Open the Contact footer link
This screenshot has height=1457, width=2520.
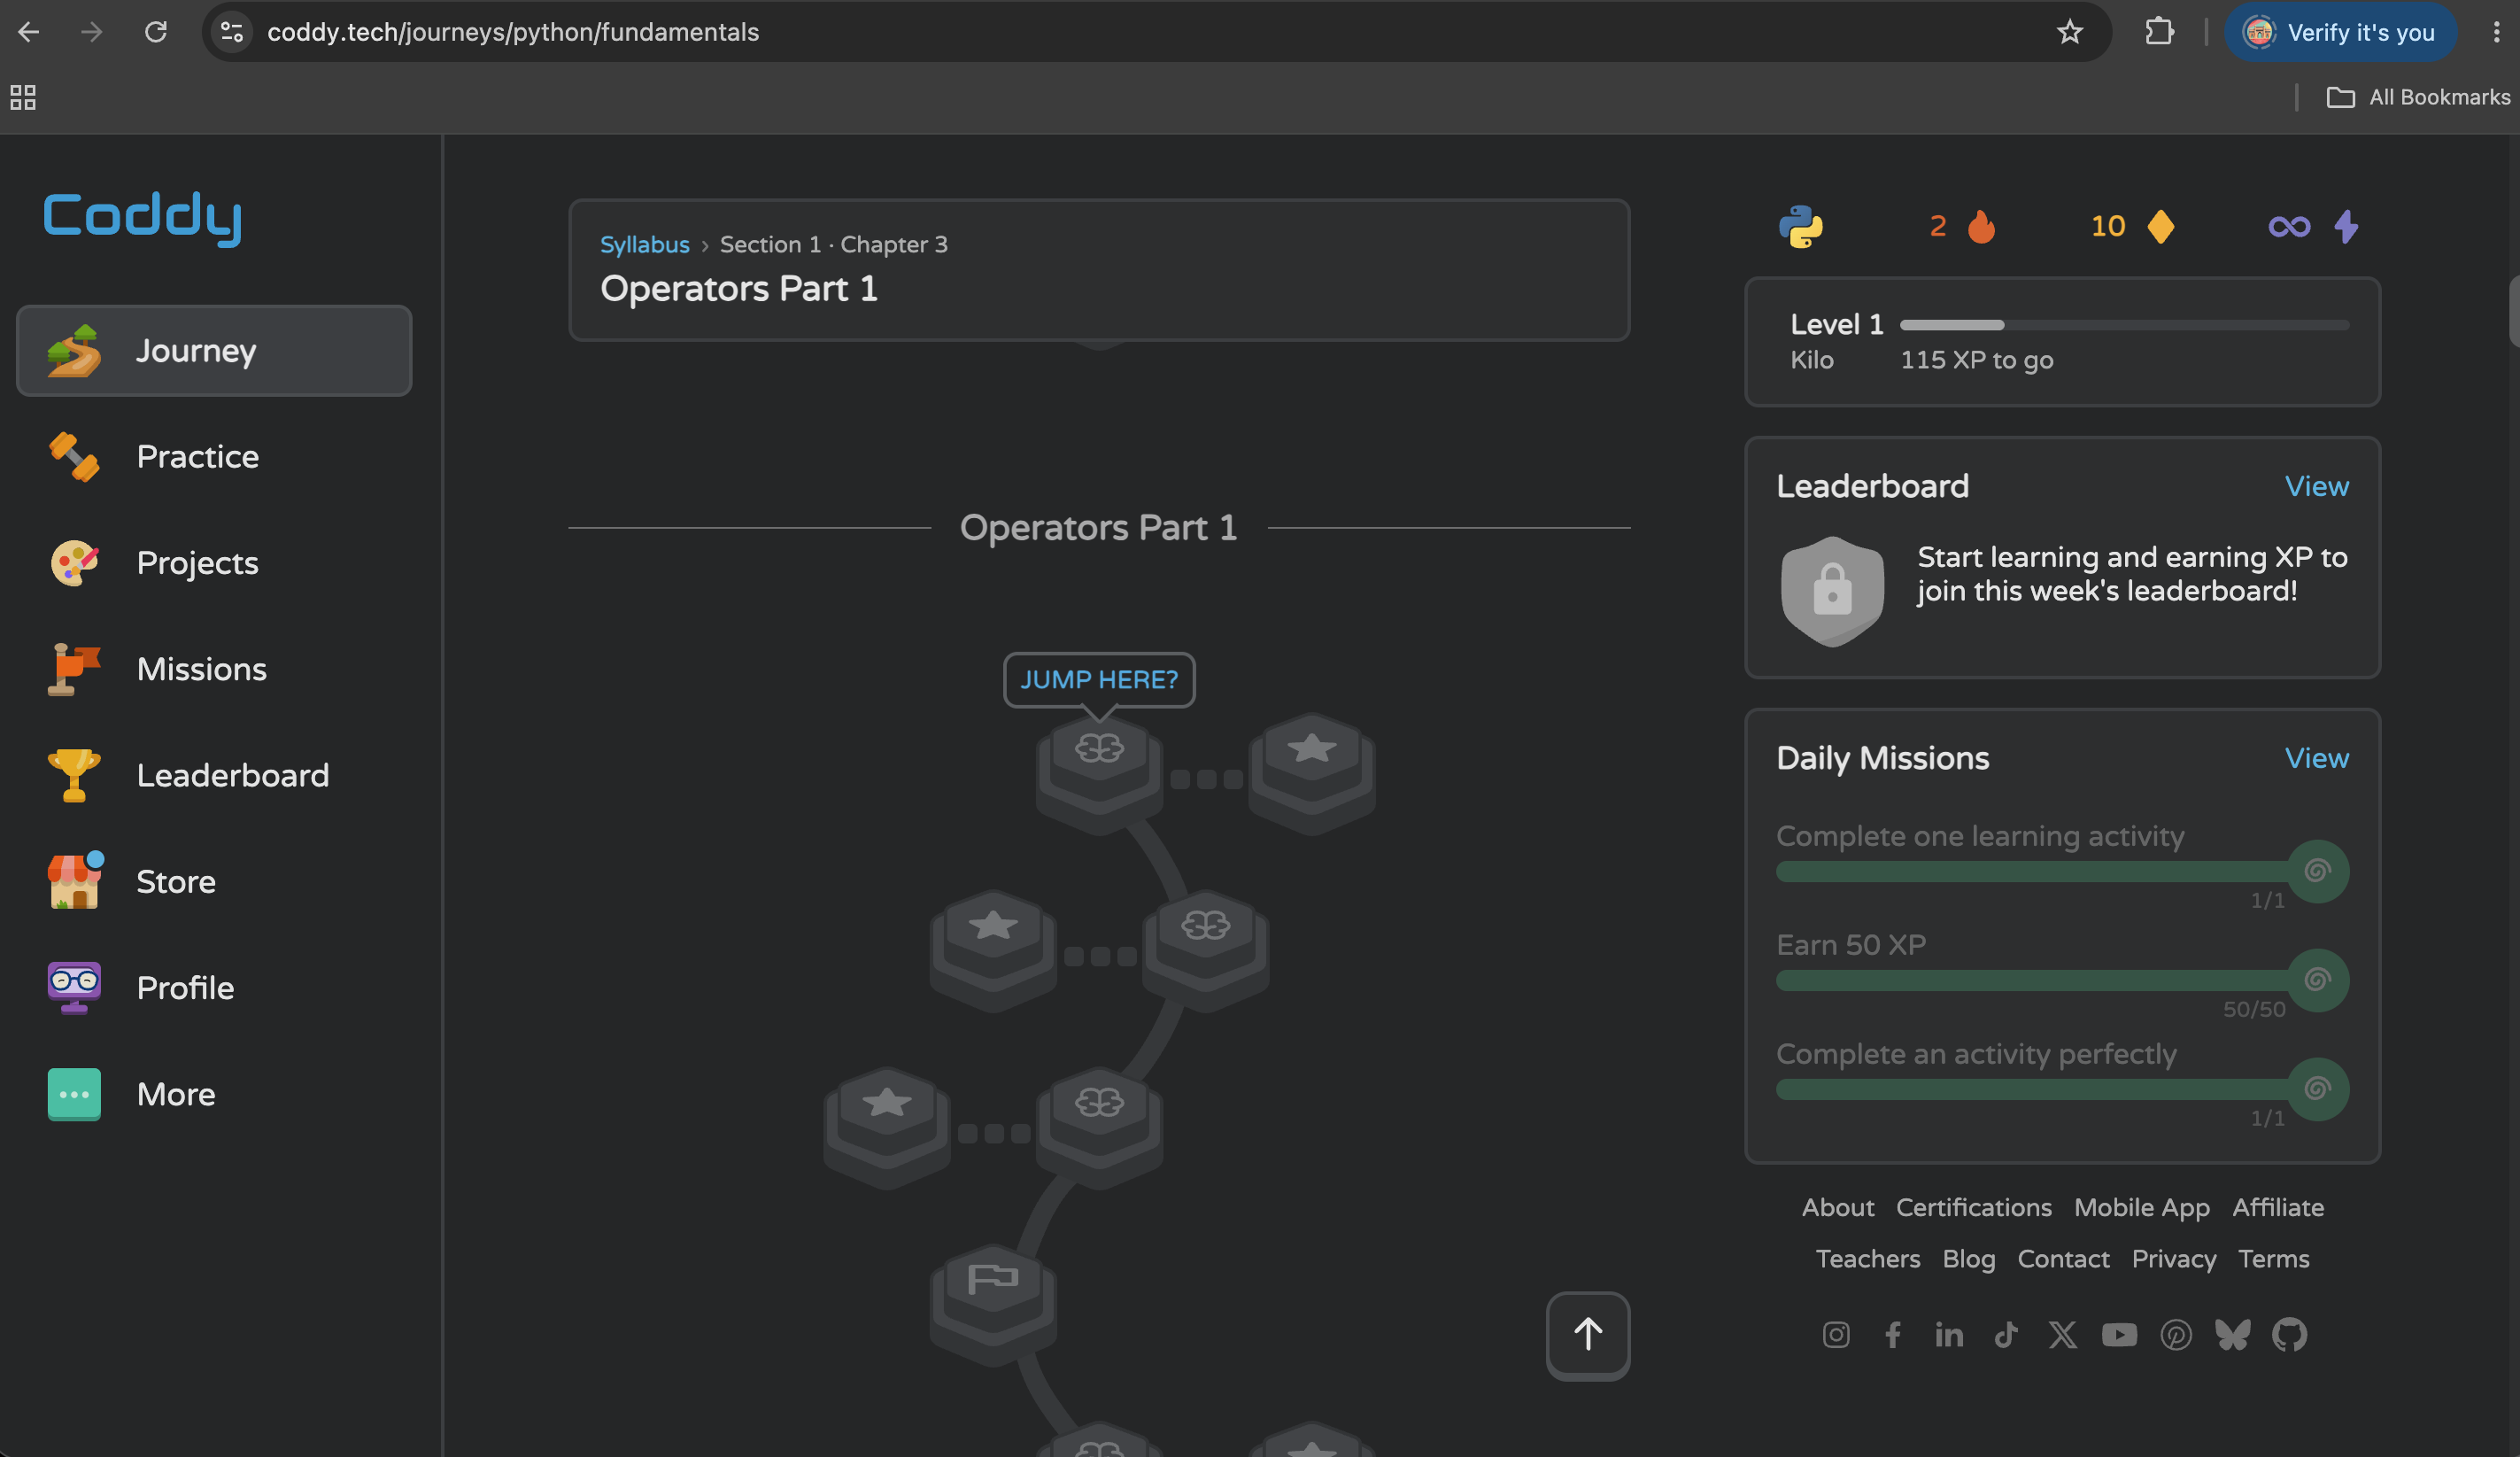tap(2063, 1259)
